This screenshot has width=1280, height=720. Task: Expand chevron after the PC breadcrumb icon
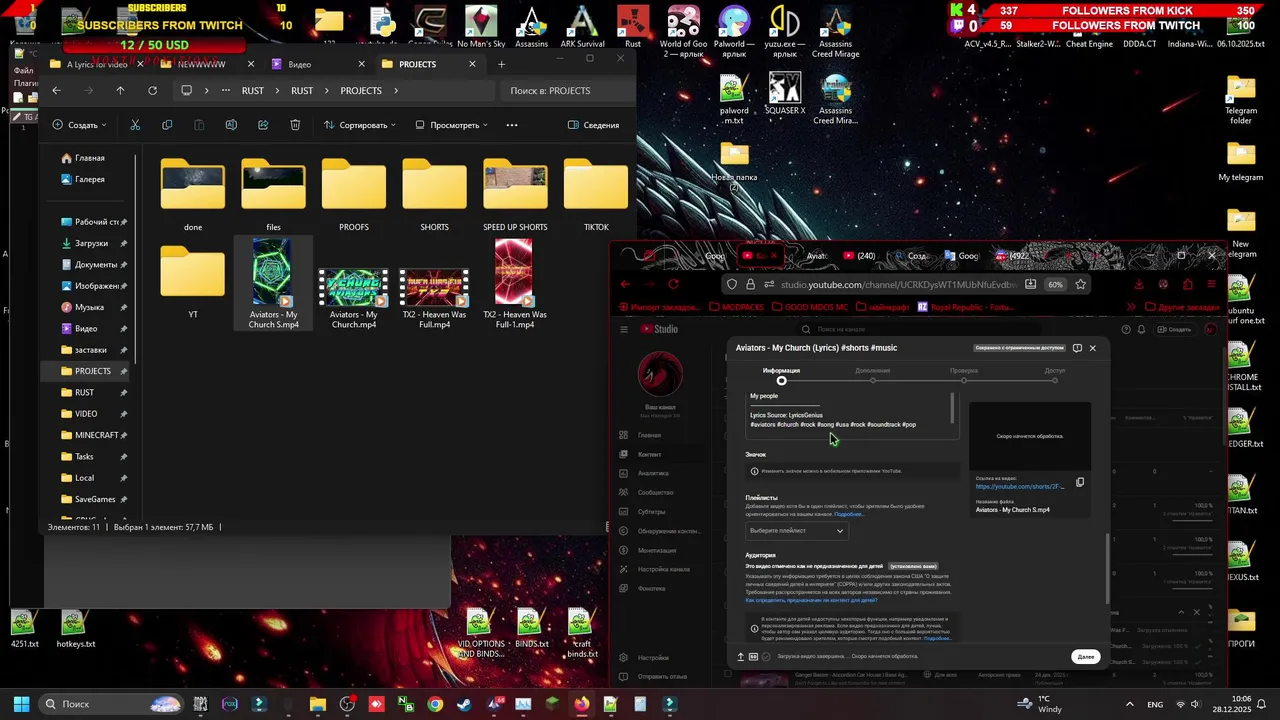(x=207, y=90)
